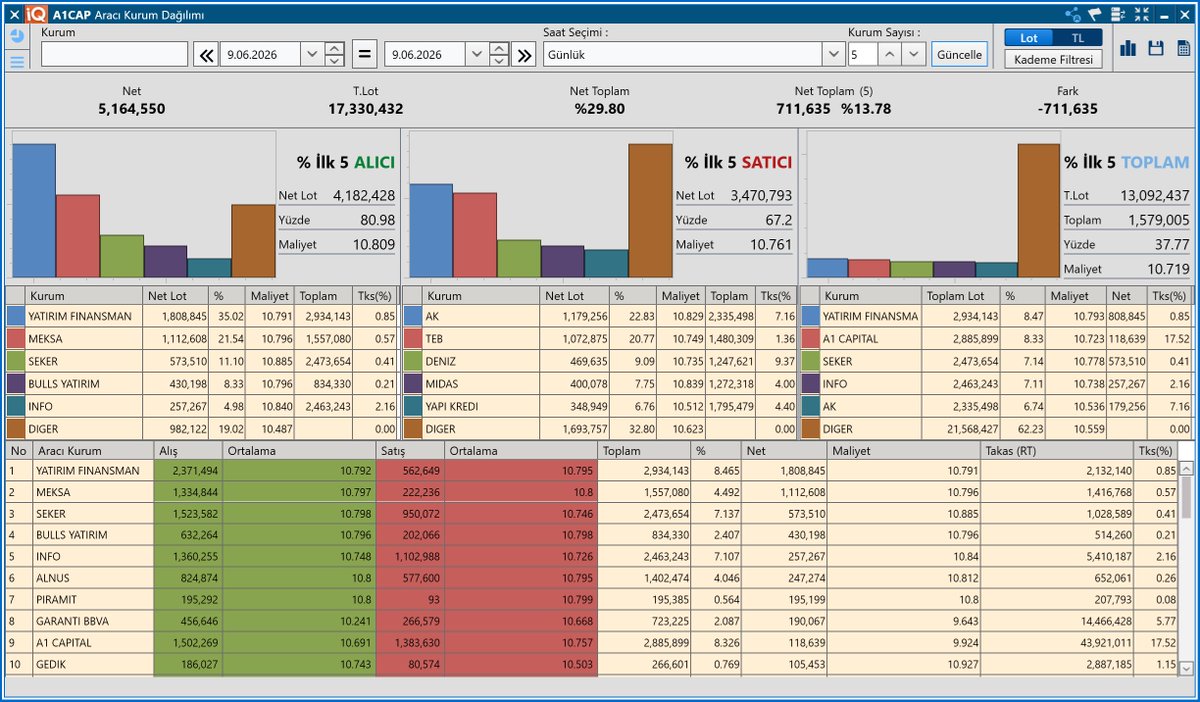Screen dimensions: 1200x702
Task: Click the Fark value -711,635
Action: pyautogui.click(x=1067, y=109)
